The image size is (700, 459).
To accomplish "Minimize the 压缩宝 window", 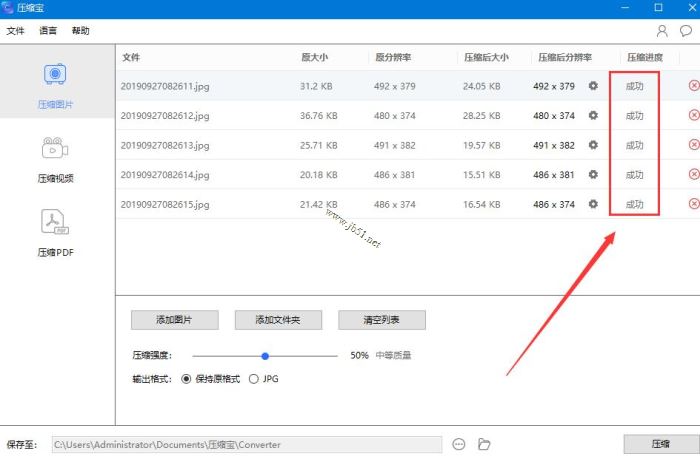I will 625,8.
